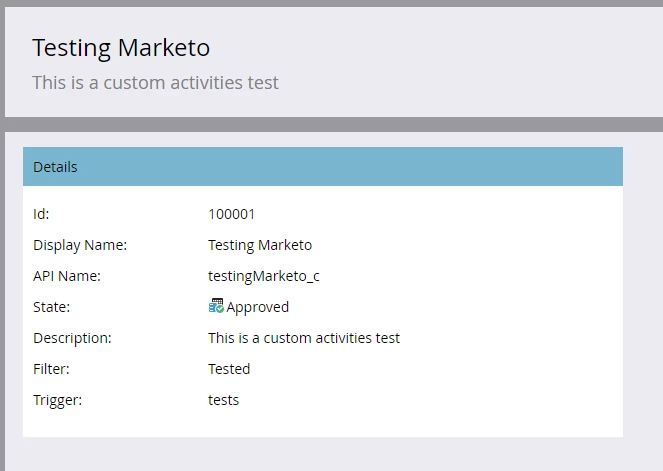Click the 'API Name:' field label
Screen dimensions: 663x471
click(67, 276)
